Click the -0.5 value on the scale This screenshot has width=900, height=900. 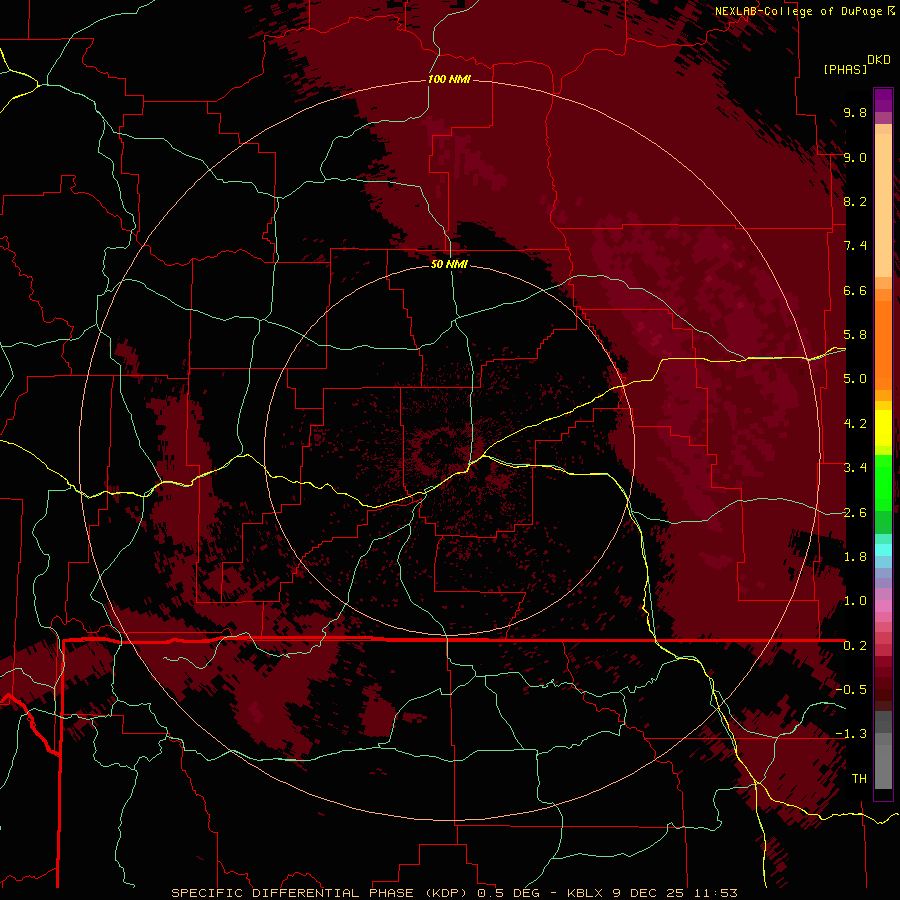[851, 690]
